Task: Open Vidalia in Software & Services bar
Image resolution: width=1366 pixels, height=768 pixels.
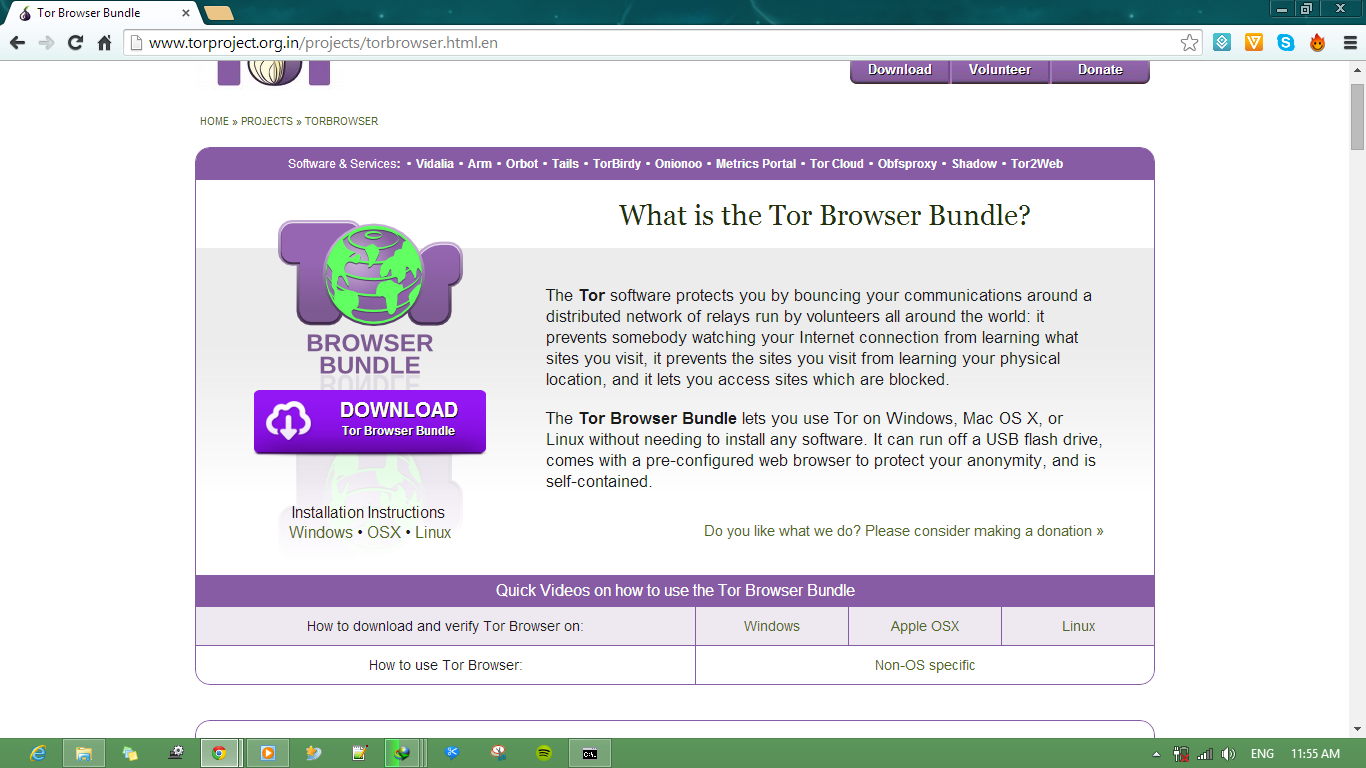Action: [x=434, y=164]
